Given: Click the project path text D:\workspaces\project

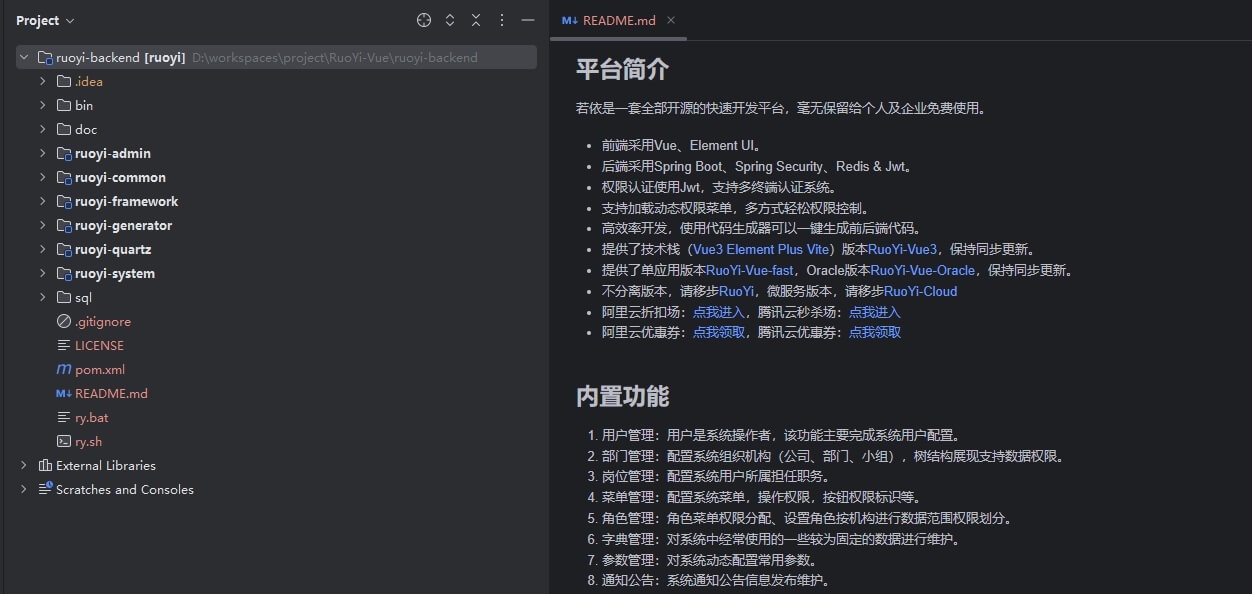Looking at the screenshot, I should click(x=335, y=58).
